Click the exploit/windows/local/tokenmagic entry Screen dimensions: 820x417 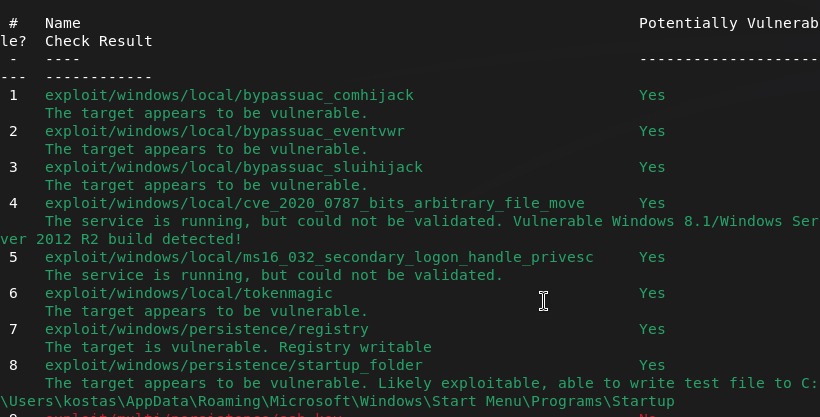coord(188,293)
